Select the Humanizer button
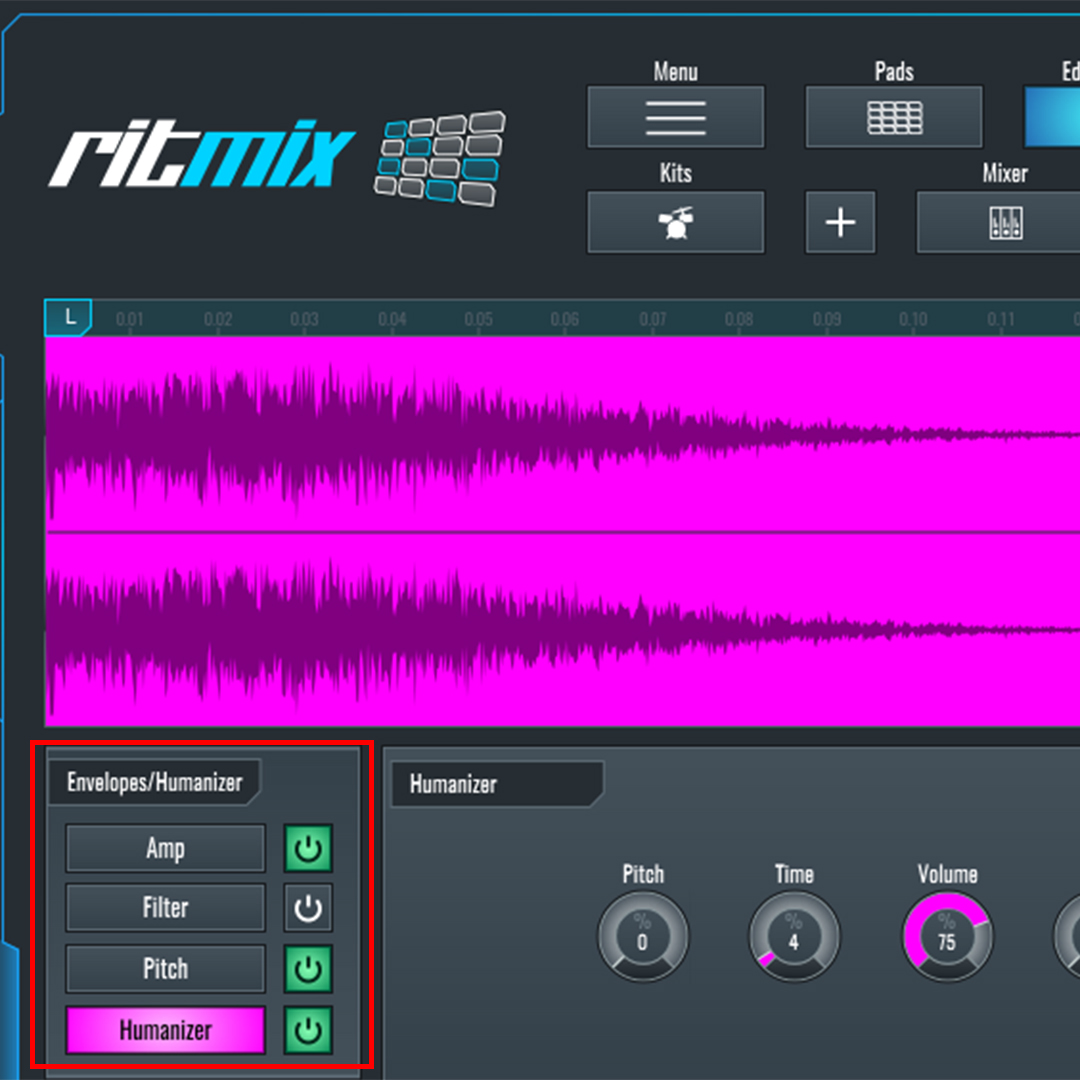Viewport: 1080px width, 1080px height. click(165, 1030)
